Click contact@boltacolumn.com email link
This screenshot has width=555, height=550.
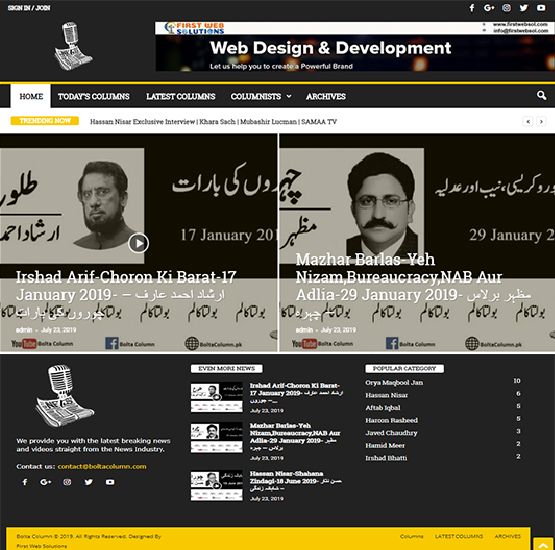[x=102, y=466]
